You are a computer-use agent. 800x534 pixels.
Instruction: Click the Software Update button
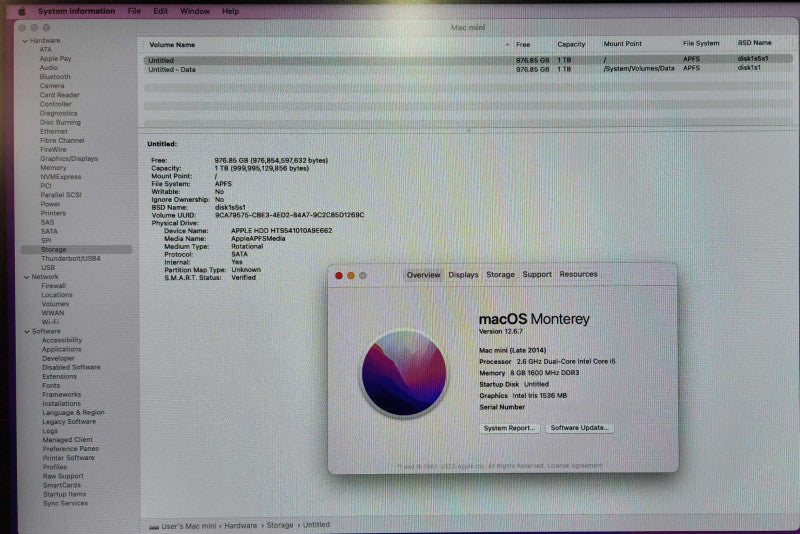click(580, 428)
